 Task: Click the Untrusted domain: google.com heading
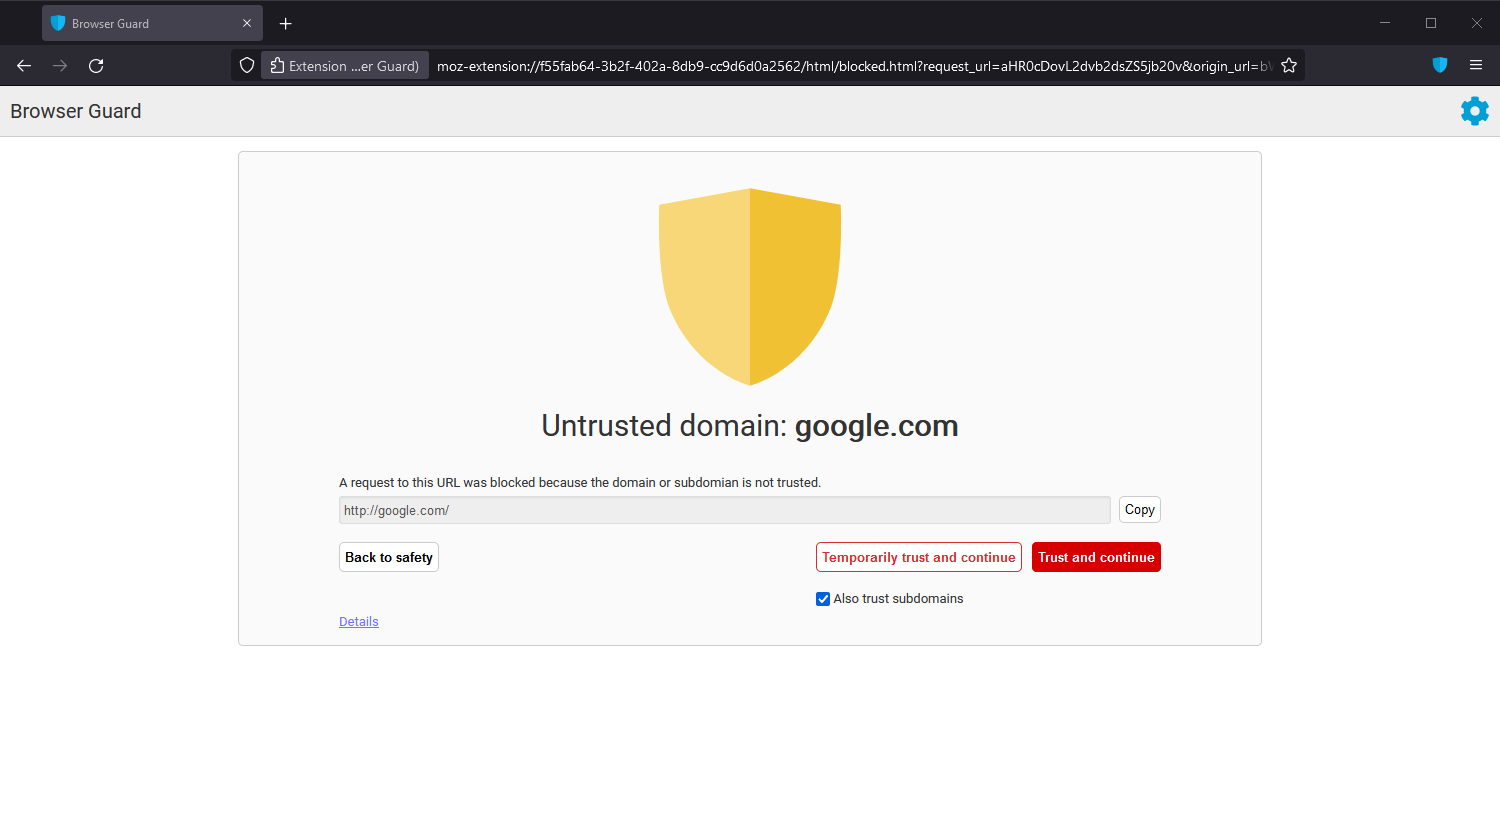(x=750, y=426)
